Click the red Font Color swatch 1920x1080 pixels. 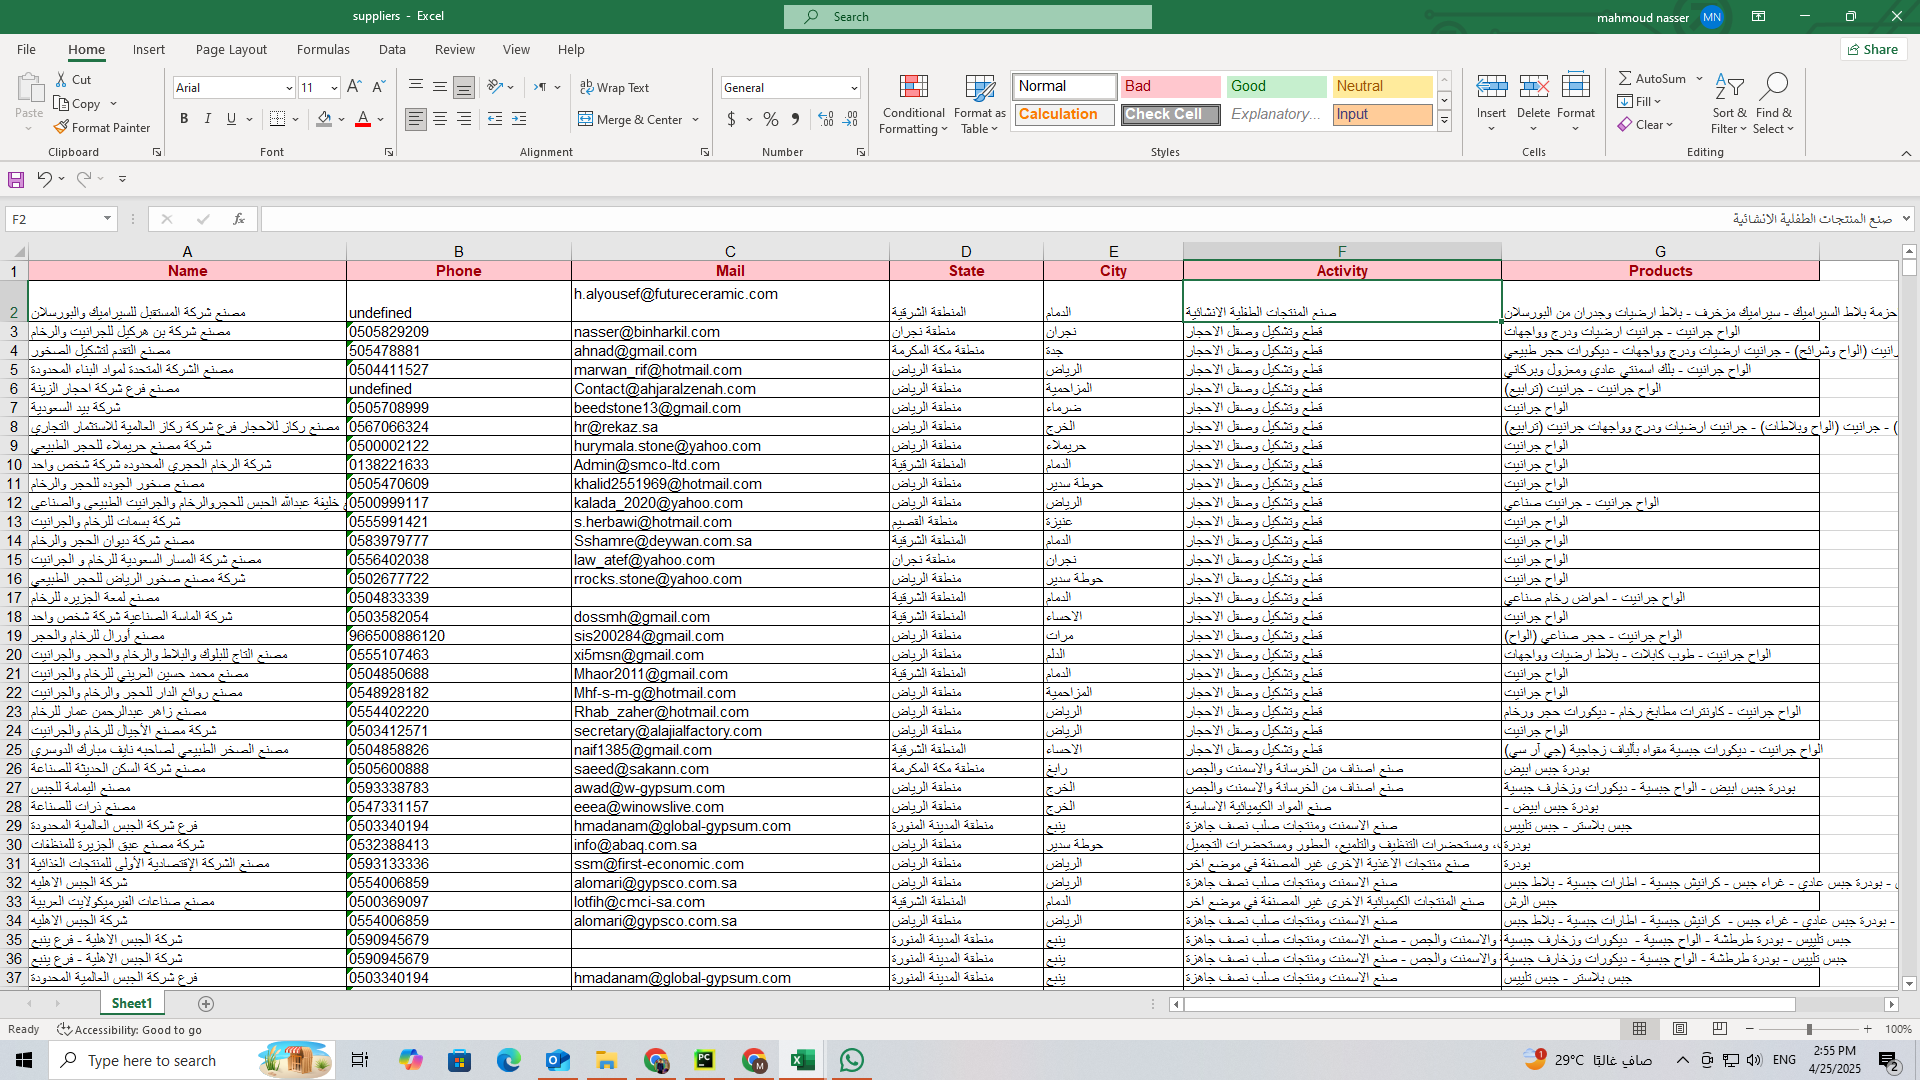point(363,119)
